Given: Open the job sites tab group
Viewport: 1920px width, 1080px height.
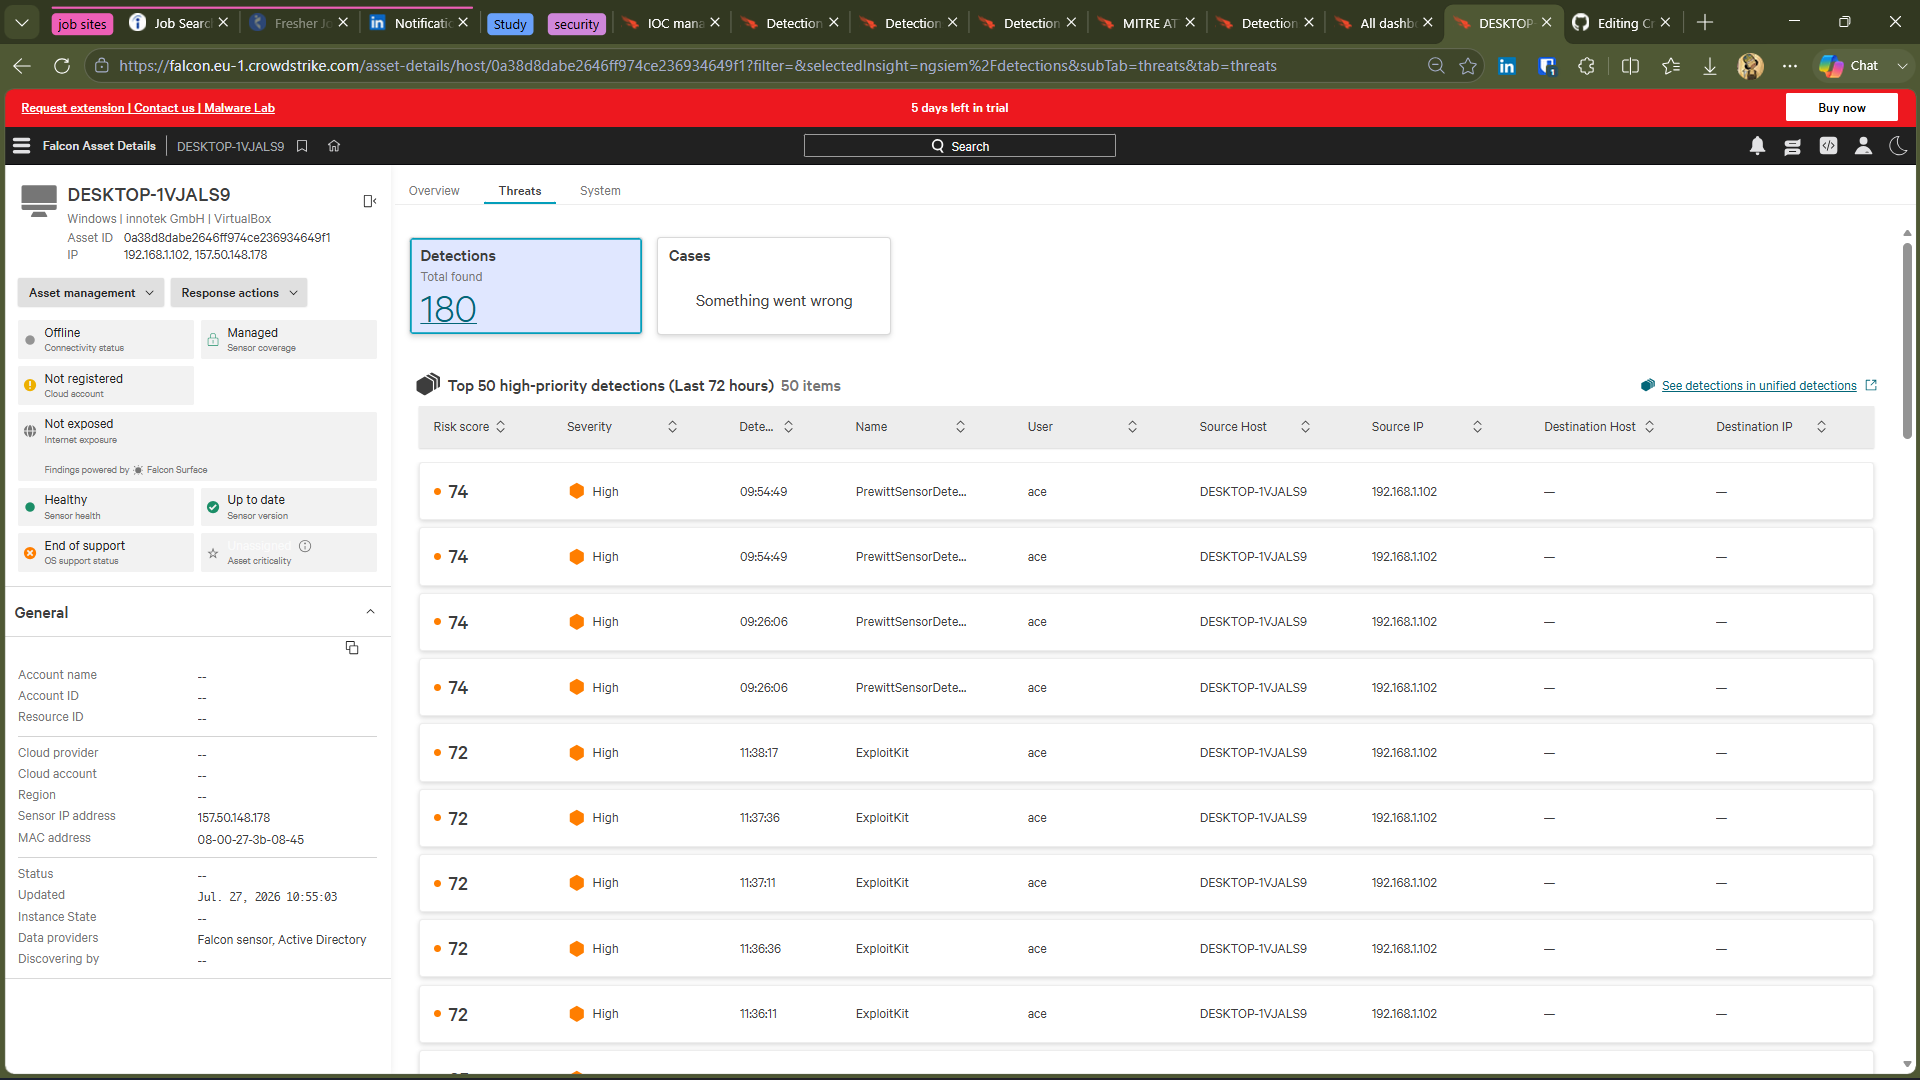Looking at the screenshot, I should click(82, 24).
